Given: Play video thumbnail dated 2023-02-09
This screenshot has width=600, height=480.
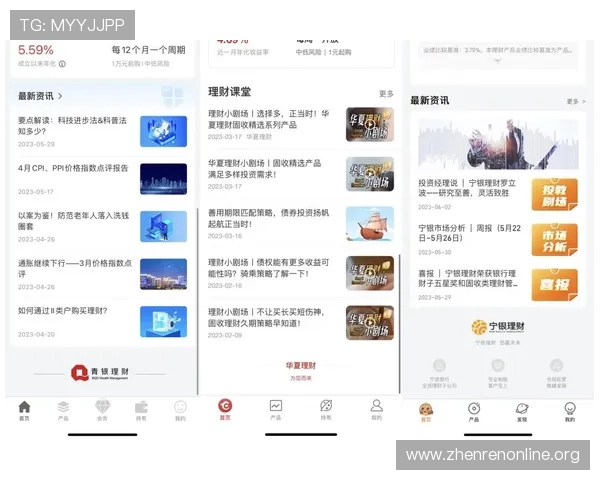Looking at the screenshot, I should tap(370, 323).
